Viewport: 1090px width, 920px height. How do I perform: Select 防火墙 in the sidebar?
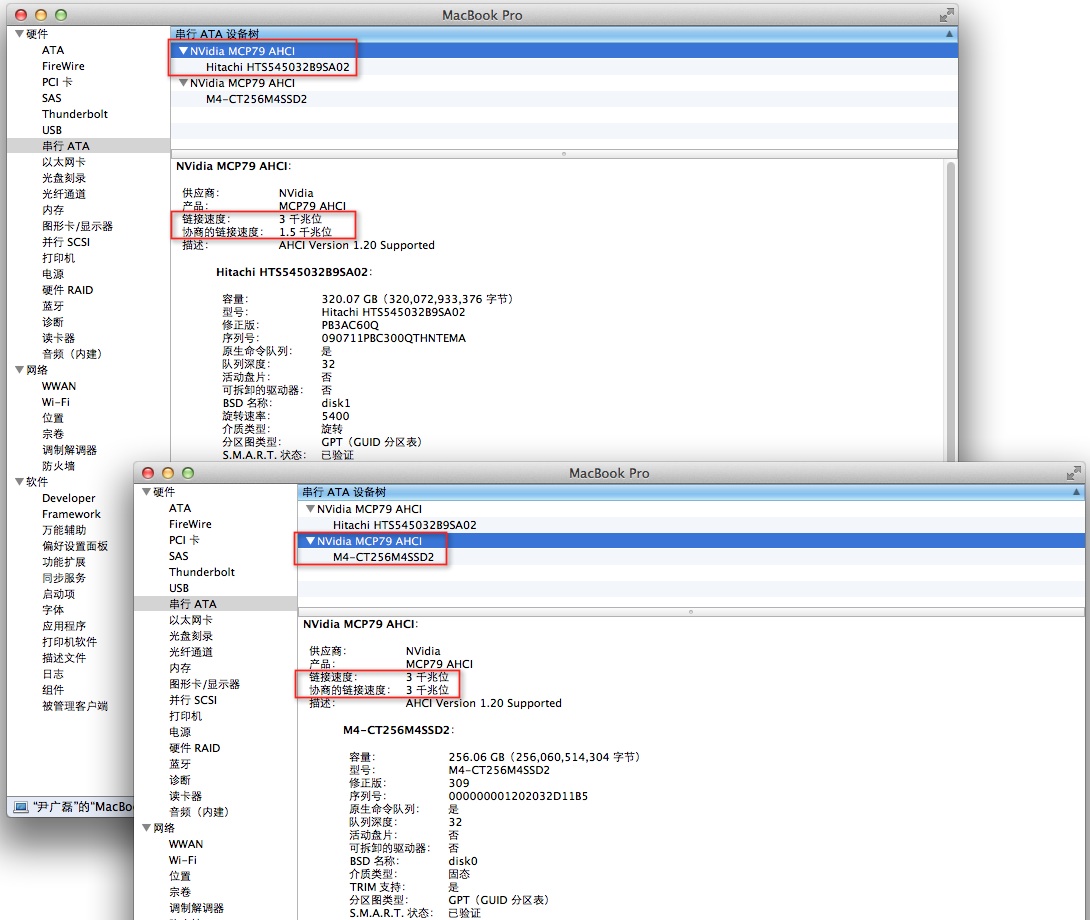(x=58, y=466)
